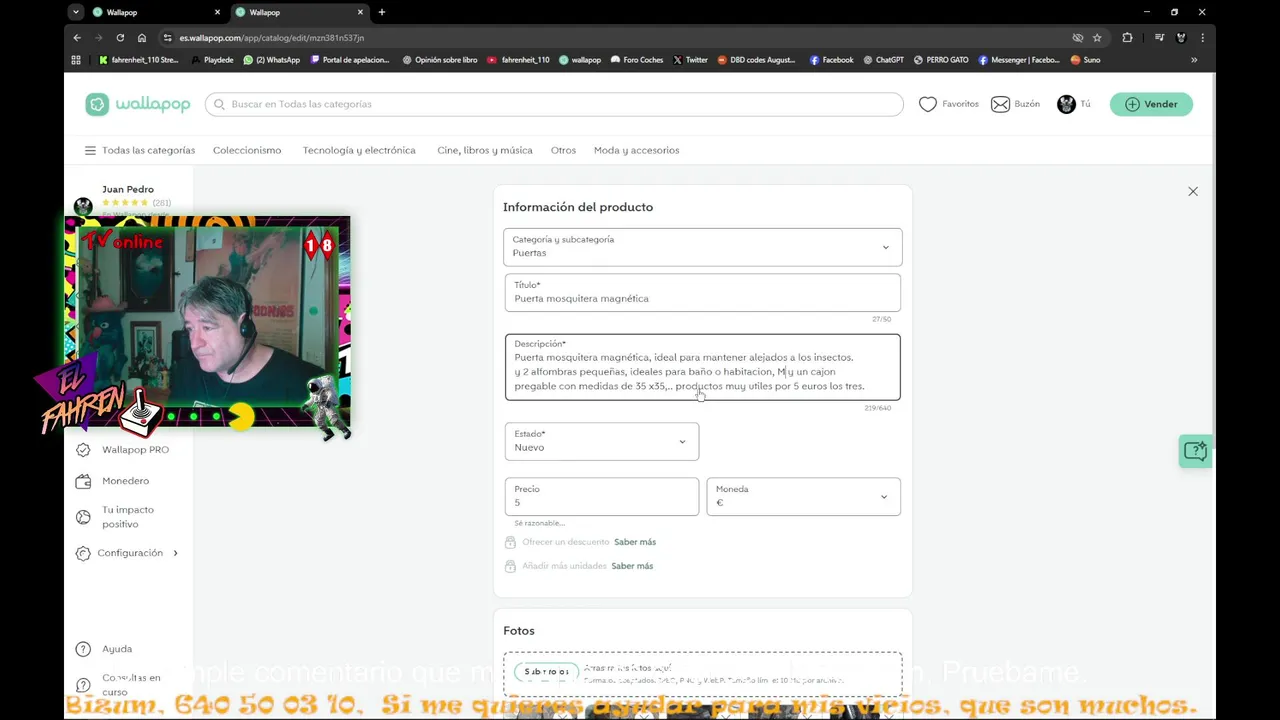This screenshot has height=720, width=1280.
Task: Open WhatsApp bookmark
Action: click(271, 60)
